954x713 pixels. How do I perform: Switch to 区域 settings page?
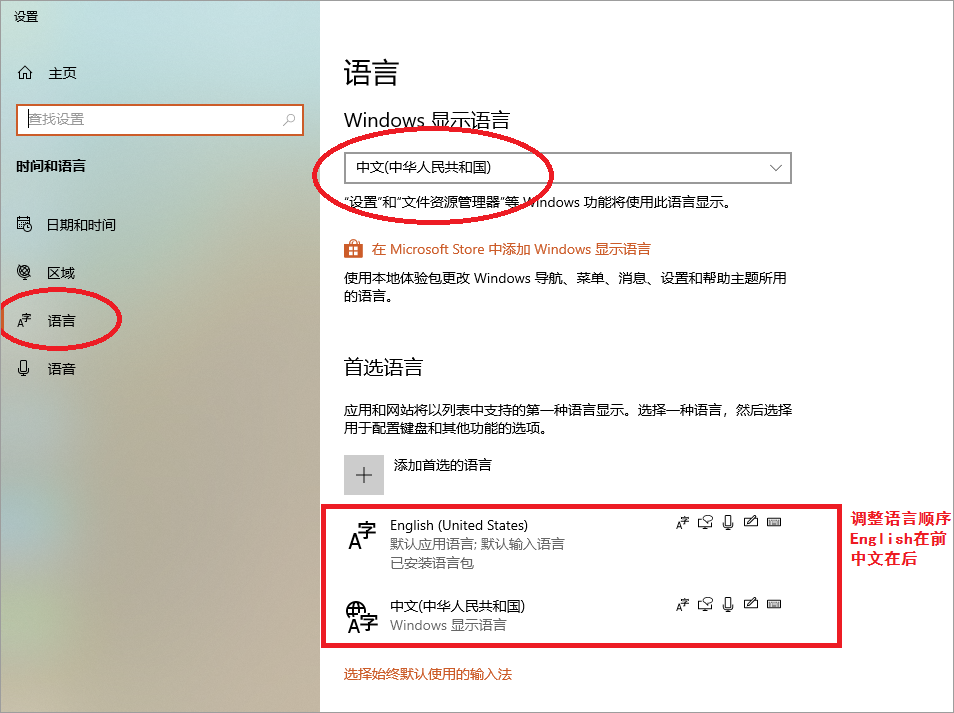(x=60, y=273)
